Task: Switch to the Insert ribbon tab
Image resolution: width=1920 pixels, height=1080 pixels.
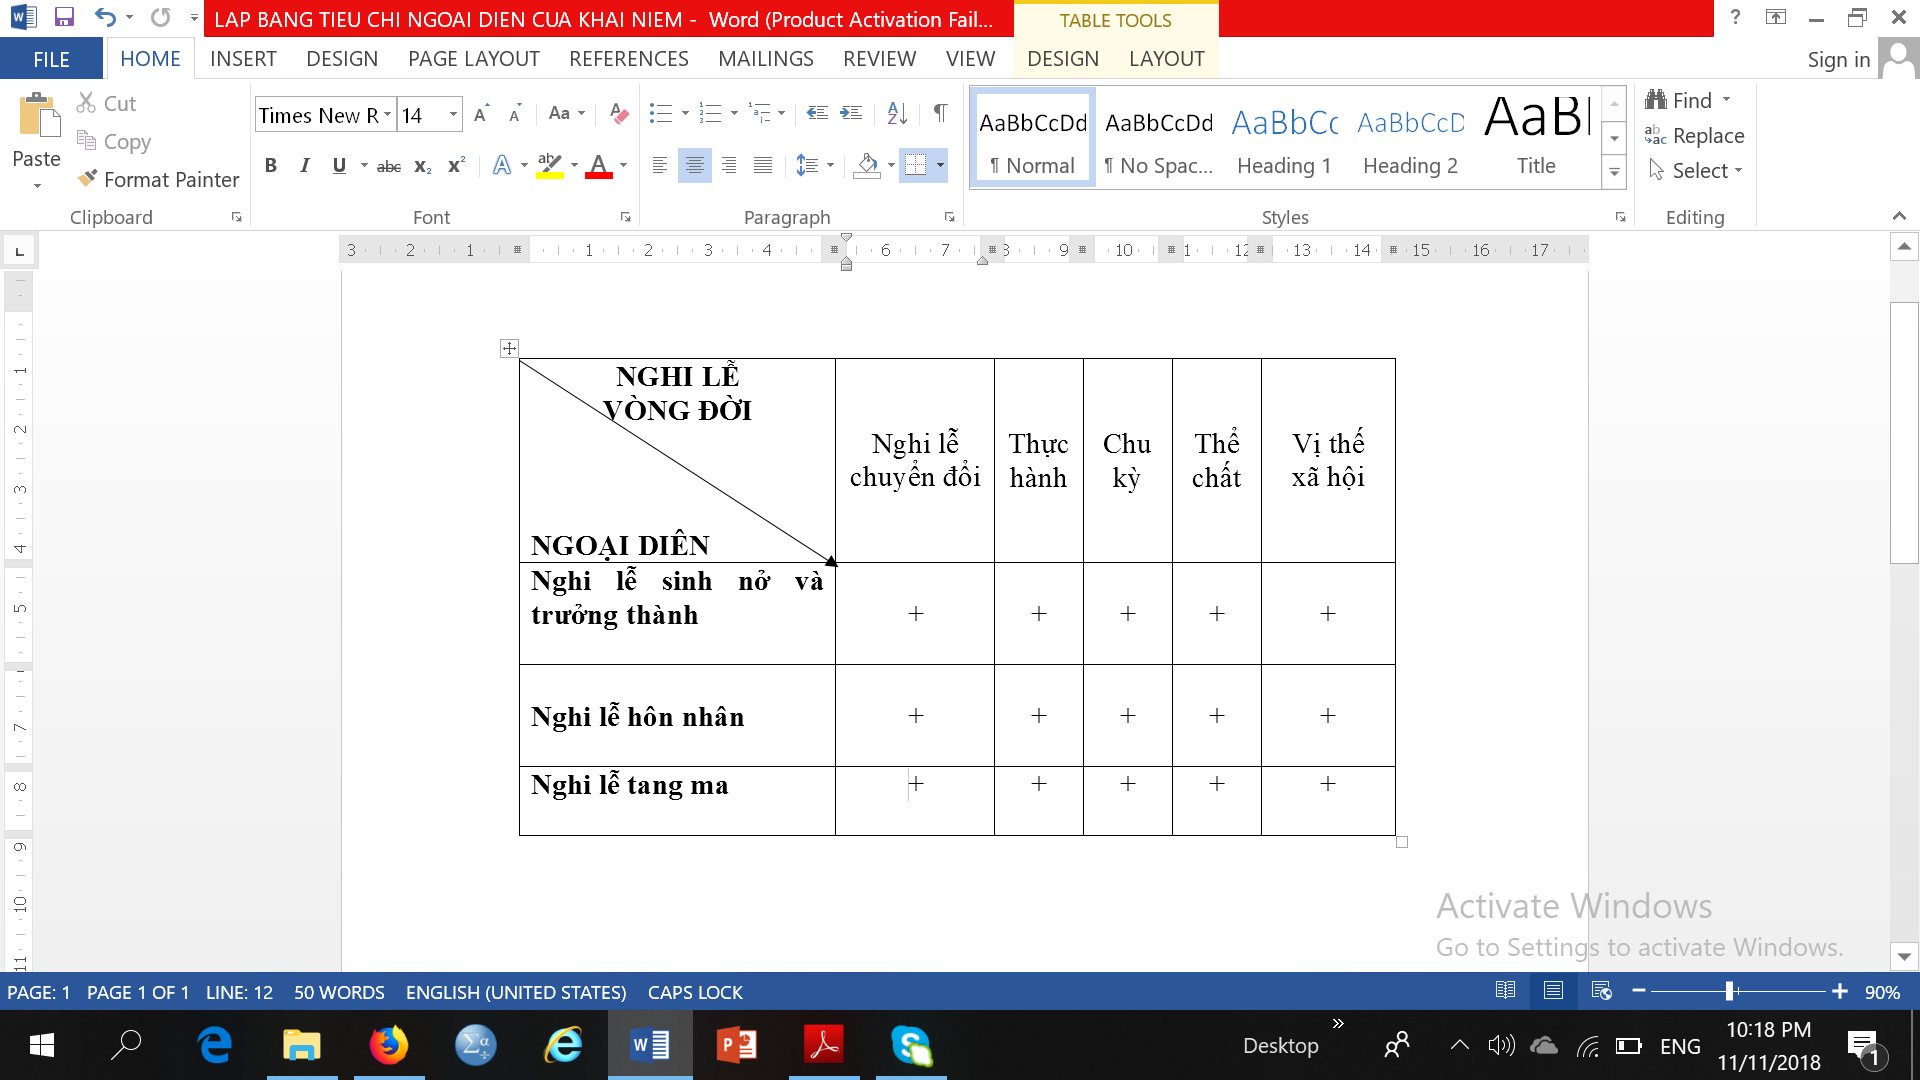Action: (x=243, y=59)
